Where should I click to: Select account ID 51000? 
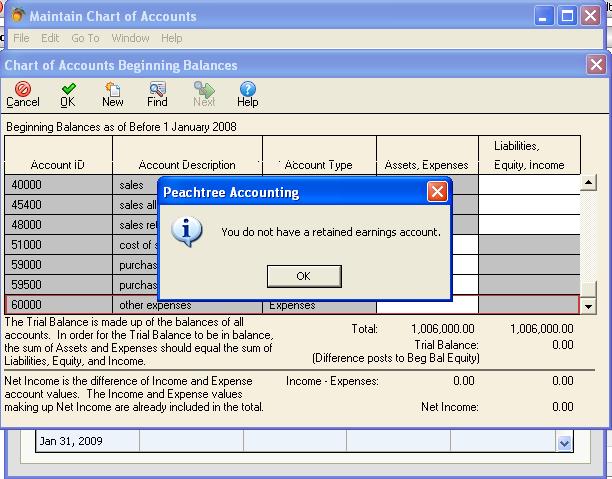tap(59, 245)
